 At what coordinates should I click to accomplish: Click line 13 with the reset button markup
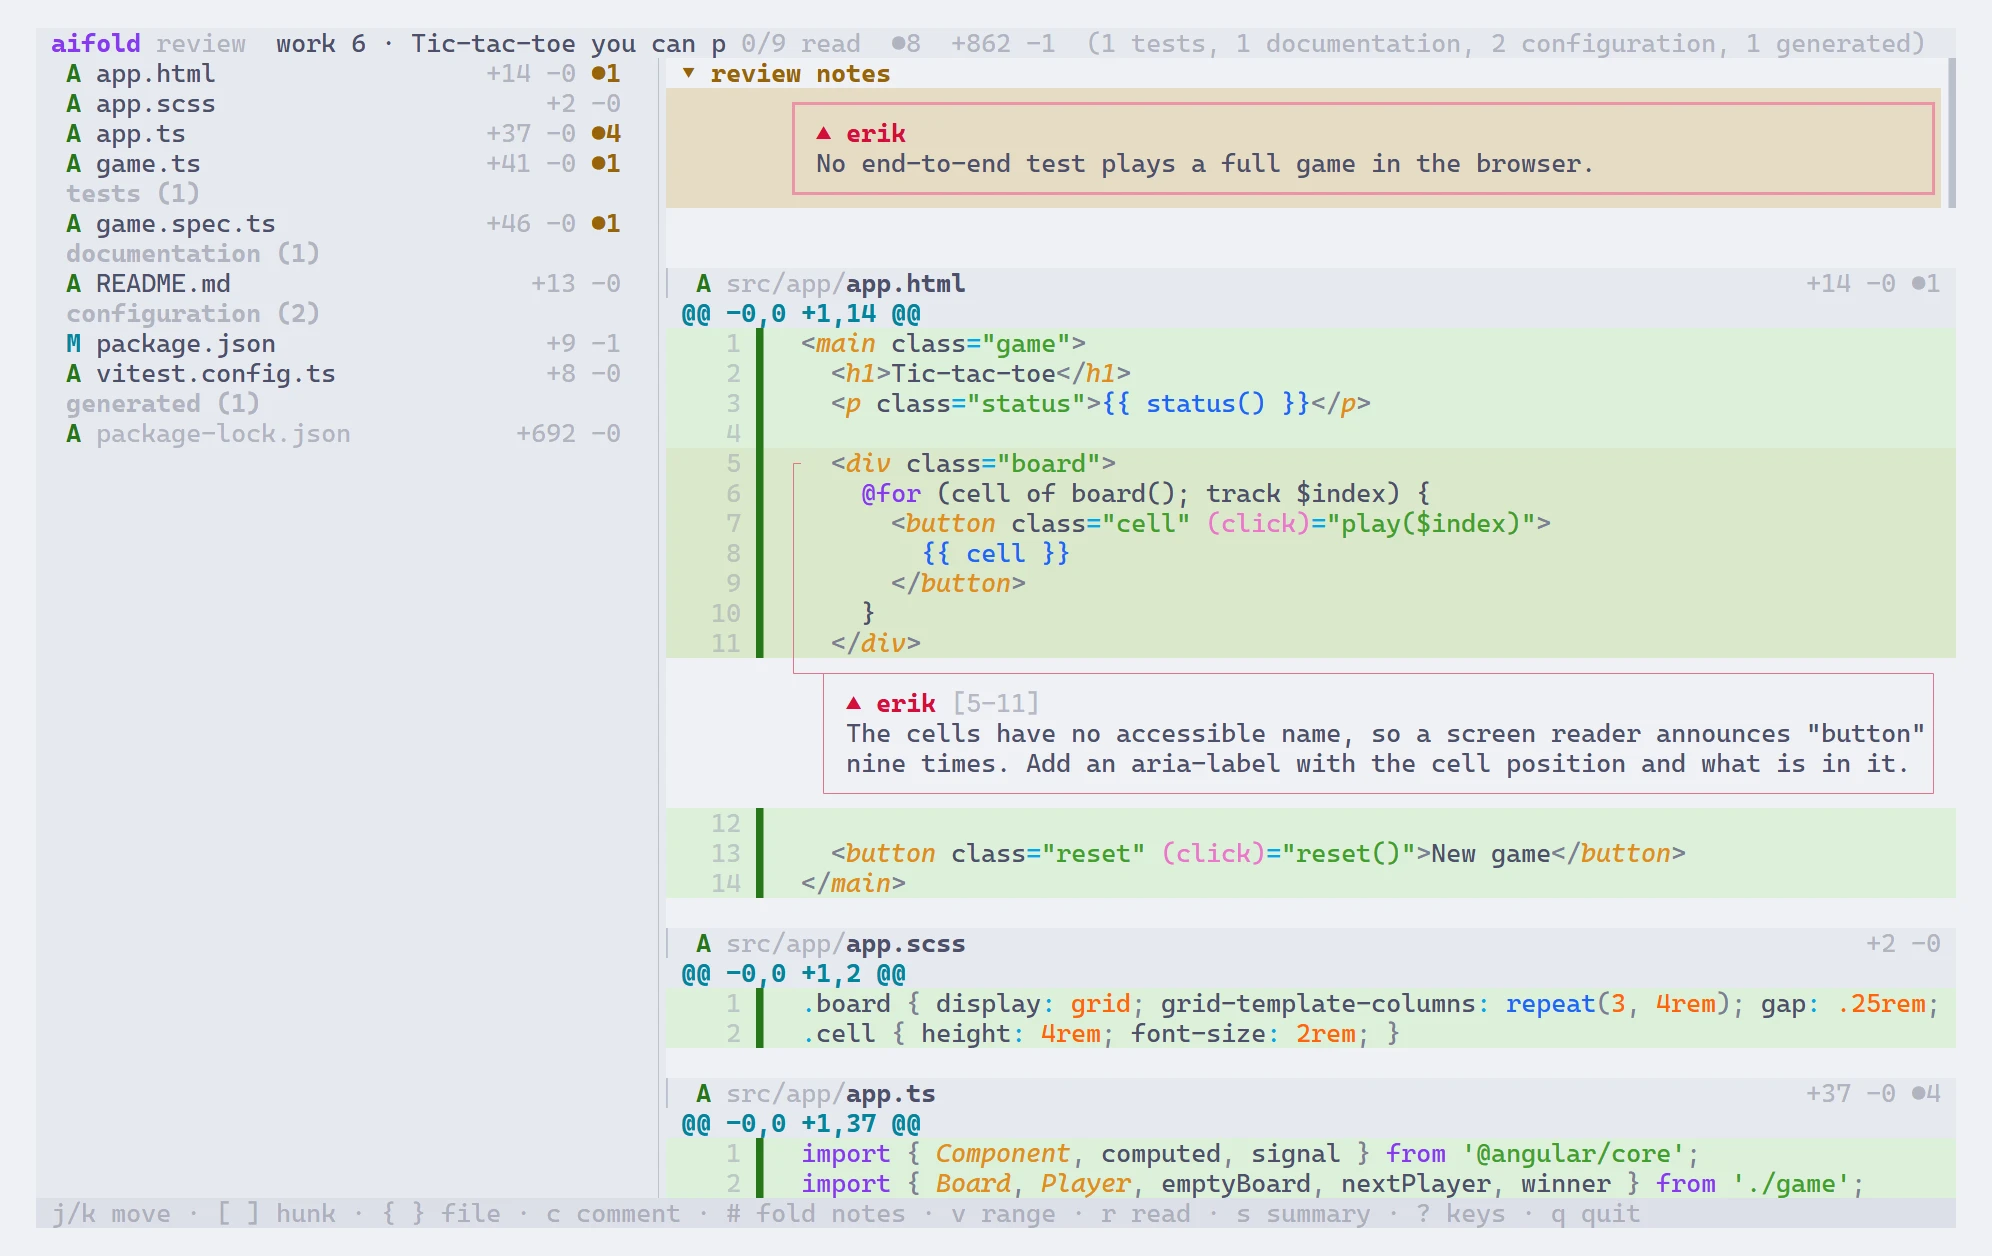click(x=1311, y=854)
